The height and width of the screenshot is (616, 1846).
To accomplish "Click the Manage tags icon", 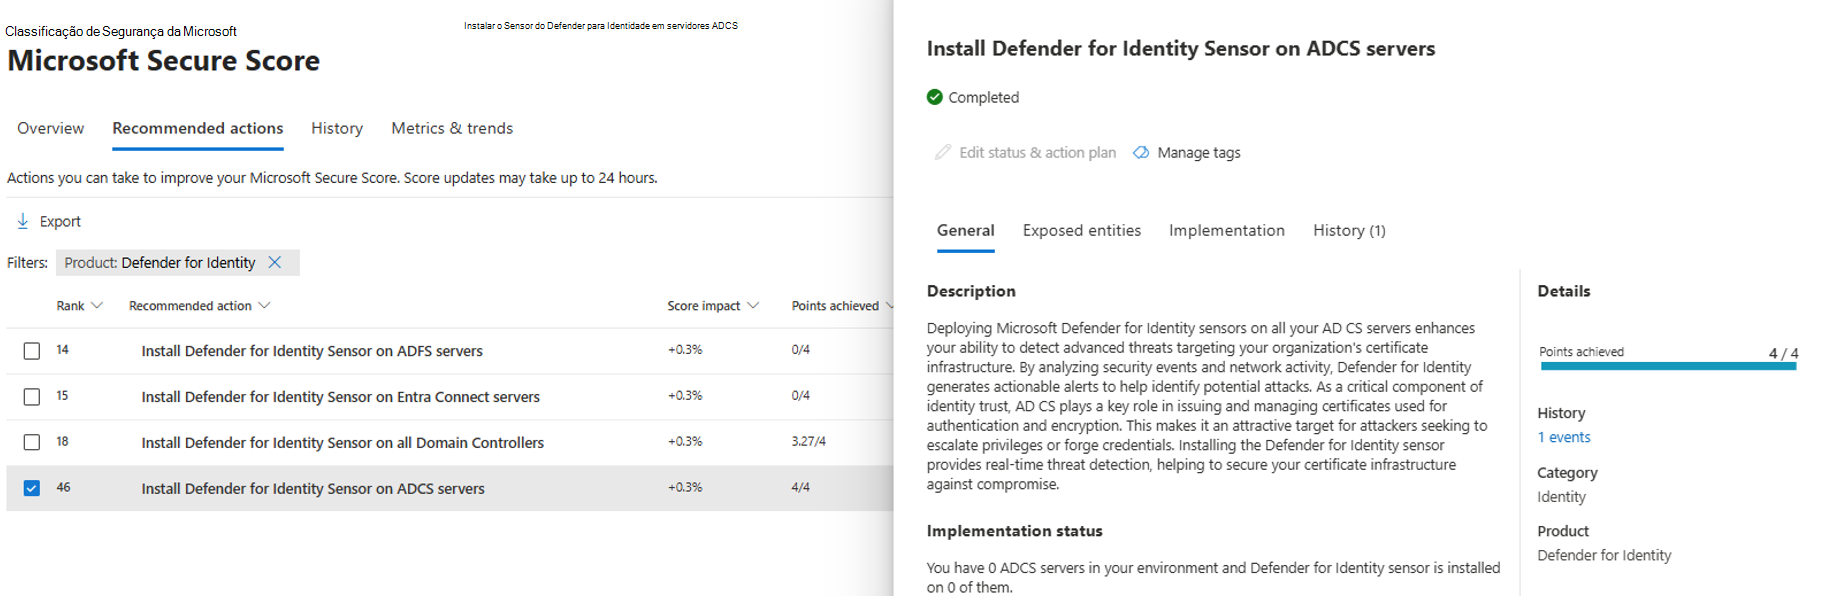I will 1141,152.
